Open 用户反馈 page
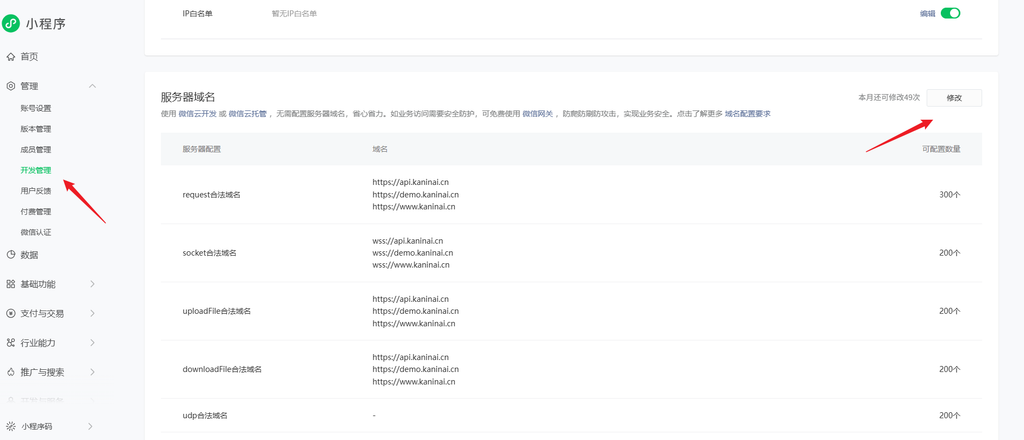The height and width of the screenshot is (440, 1024). tap(36, 191)
